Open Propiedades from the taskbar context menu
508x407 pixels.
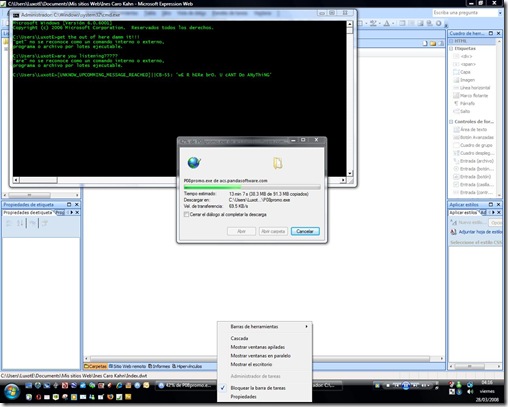coord(265,397)
